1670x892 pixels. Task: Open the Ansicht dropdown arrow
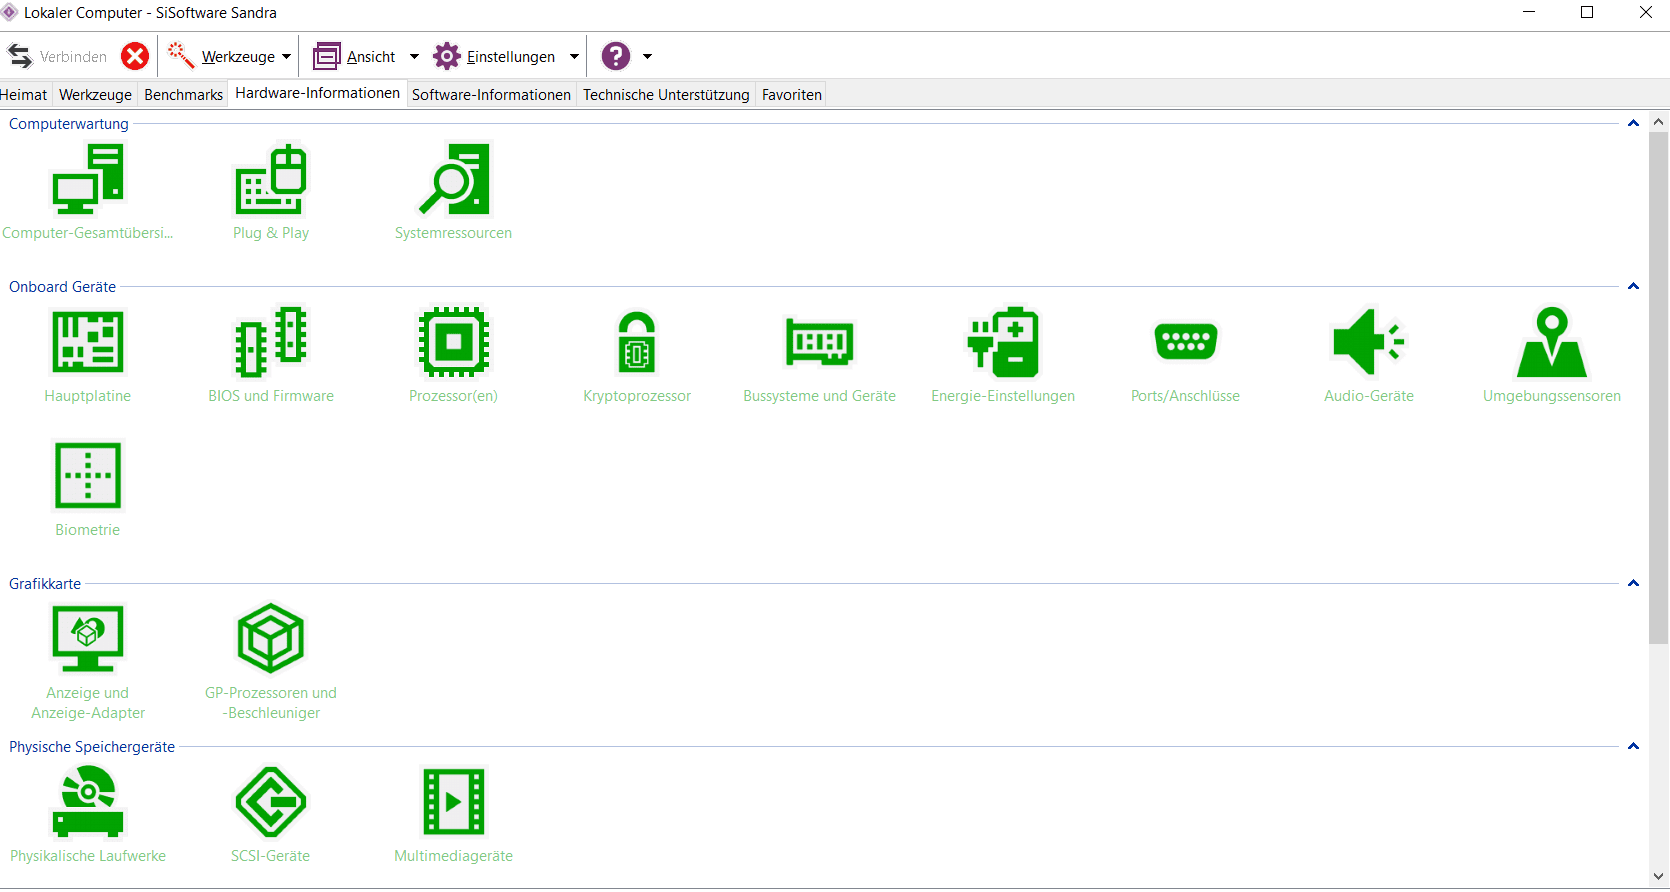point(414,57)
